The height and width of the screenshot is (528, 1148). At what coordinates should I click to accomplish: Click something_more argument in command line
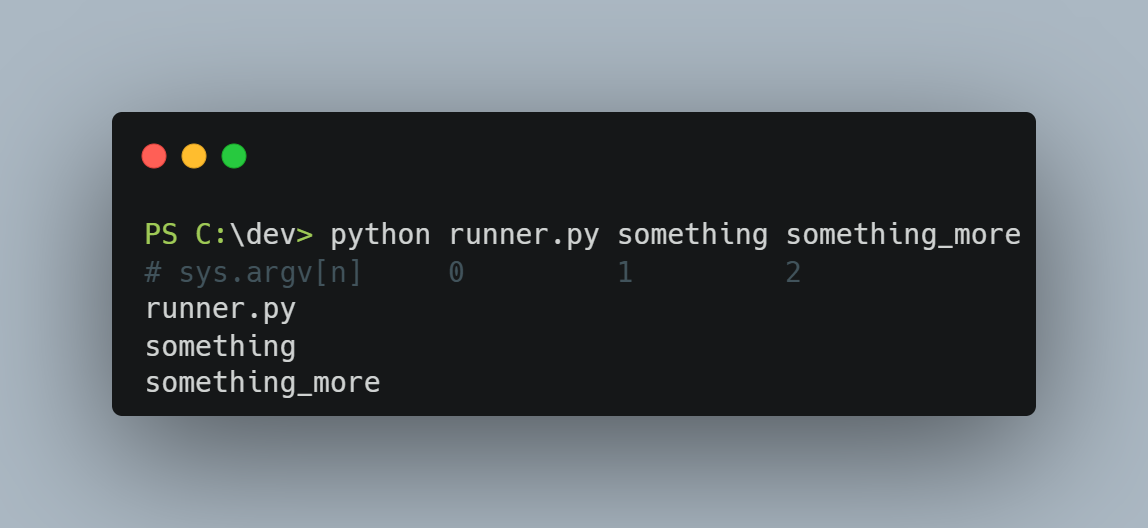[x=903, y=236]
